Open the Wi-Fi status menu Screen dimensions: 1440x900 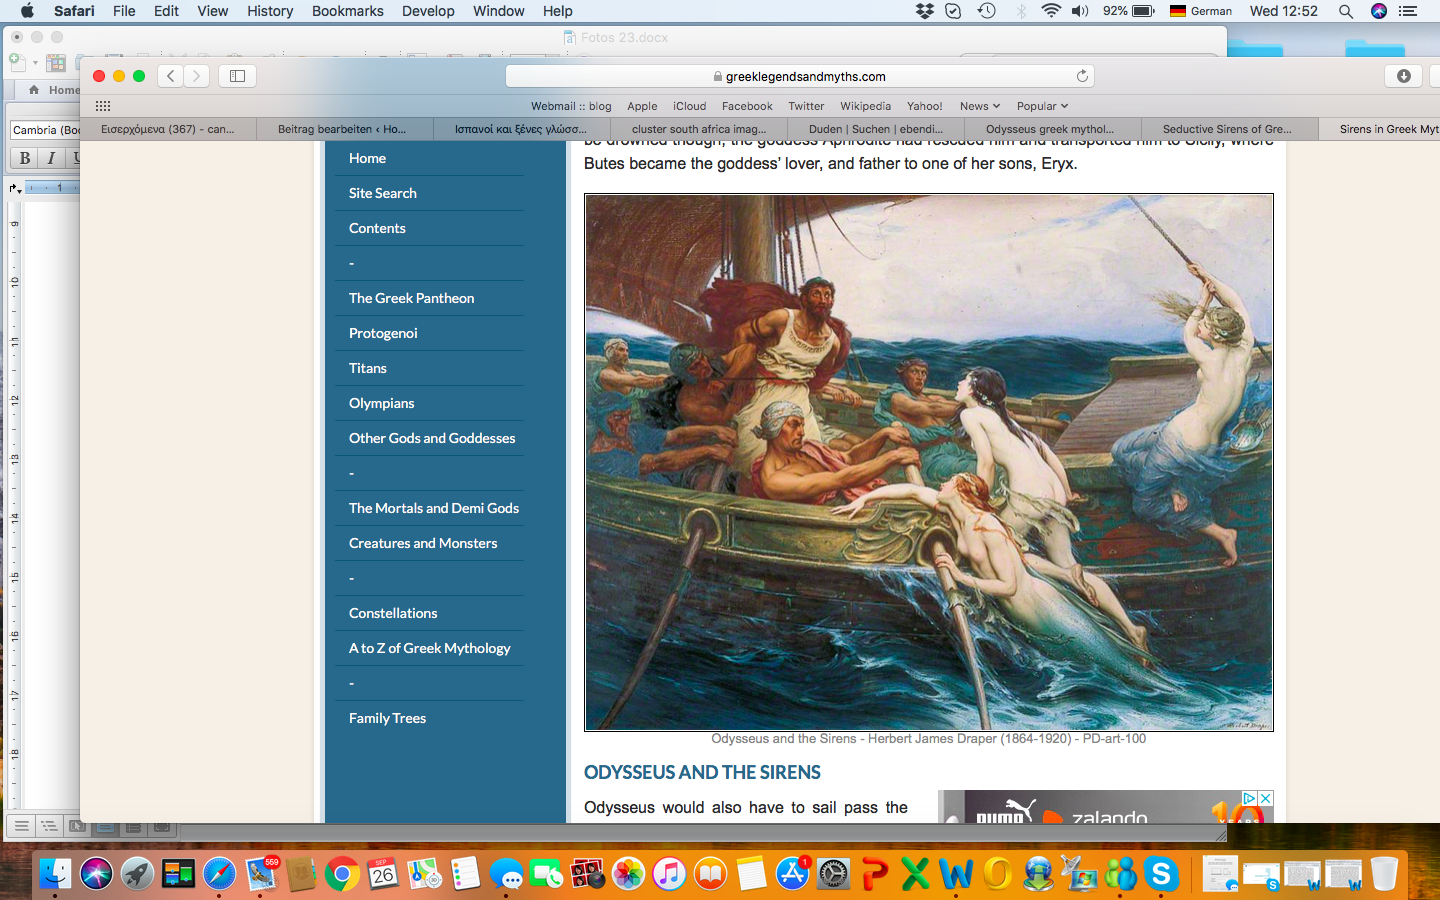[x=1051, y=11]
